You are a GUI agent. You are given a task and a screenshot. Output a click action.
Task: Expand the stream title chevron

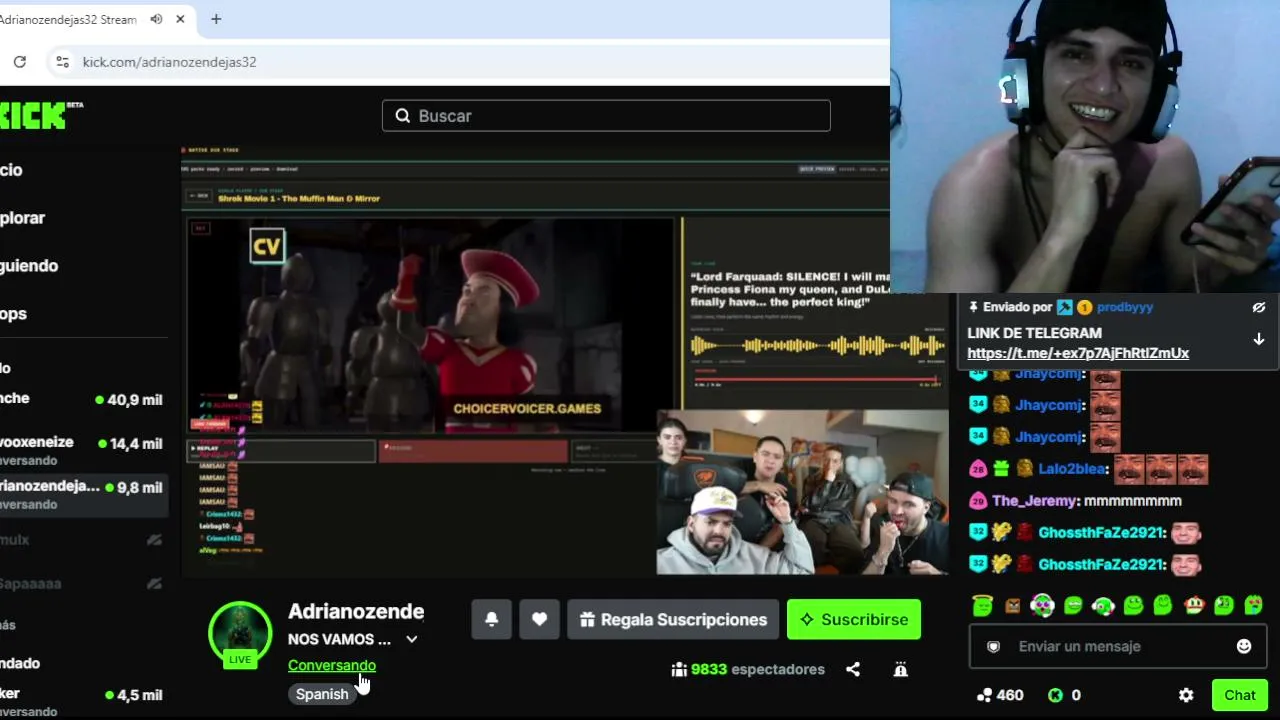click(x=412, y=640)
